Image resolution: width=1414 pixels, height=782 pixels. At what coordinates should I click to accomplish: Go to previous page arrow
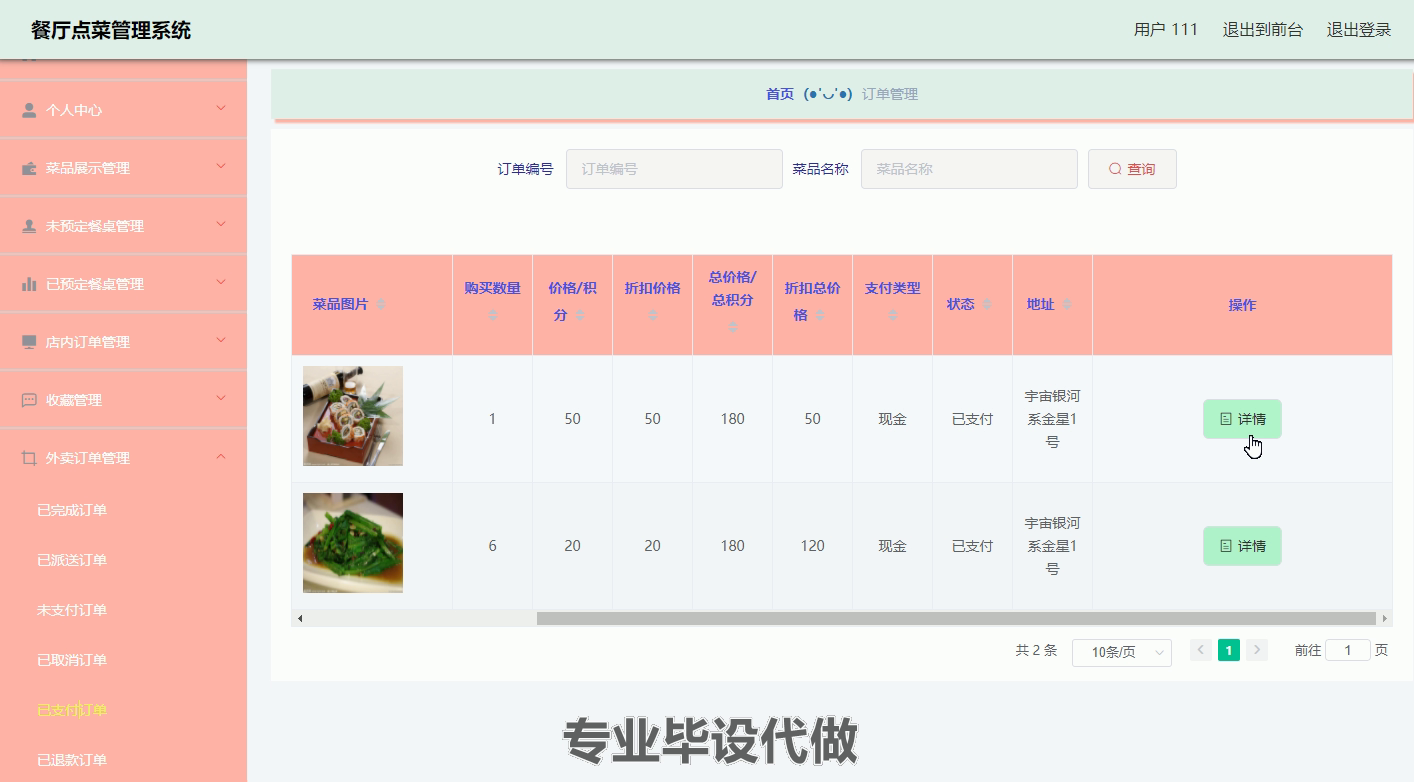click(x=1201, y=650)
